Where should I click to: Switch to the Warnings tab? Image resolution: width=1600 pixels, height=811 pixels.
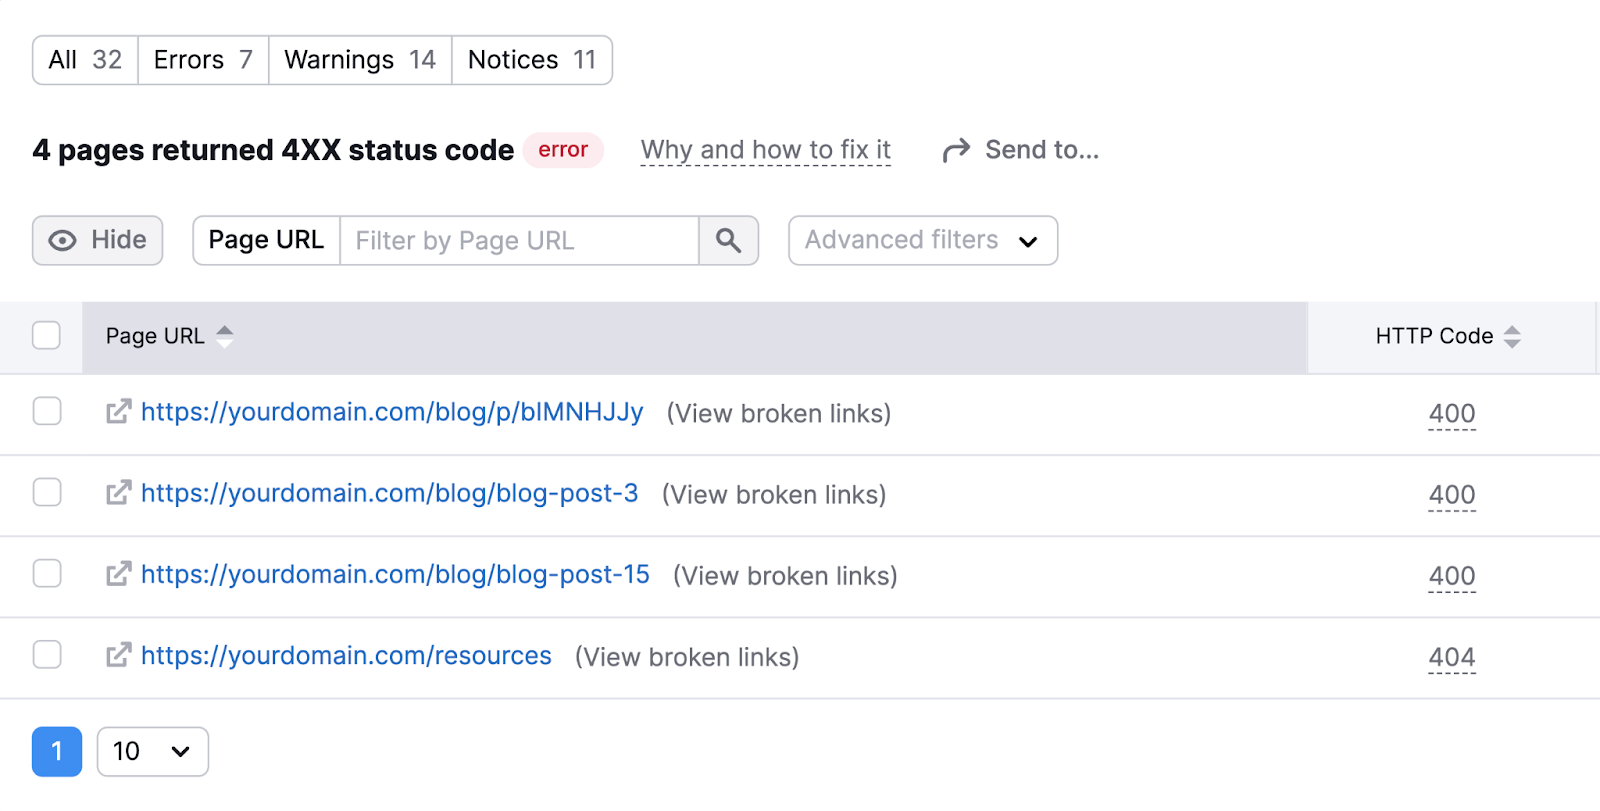(x=360, y=60)
